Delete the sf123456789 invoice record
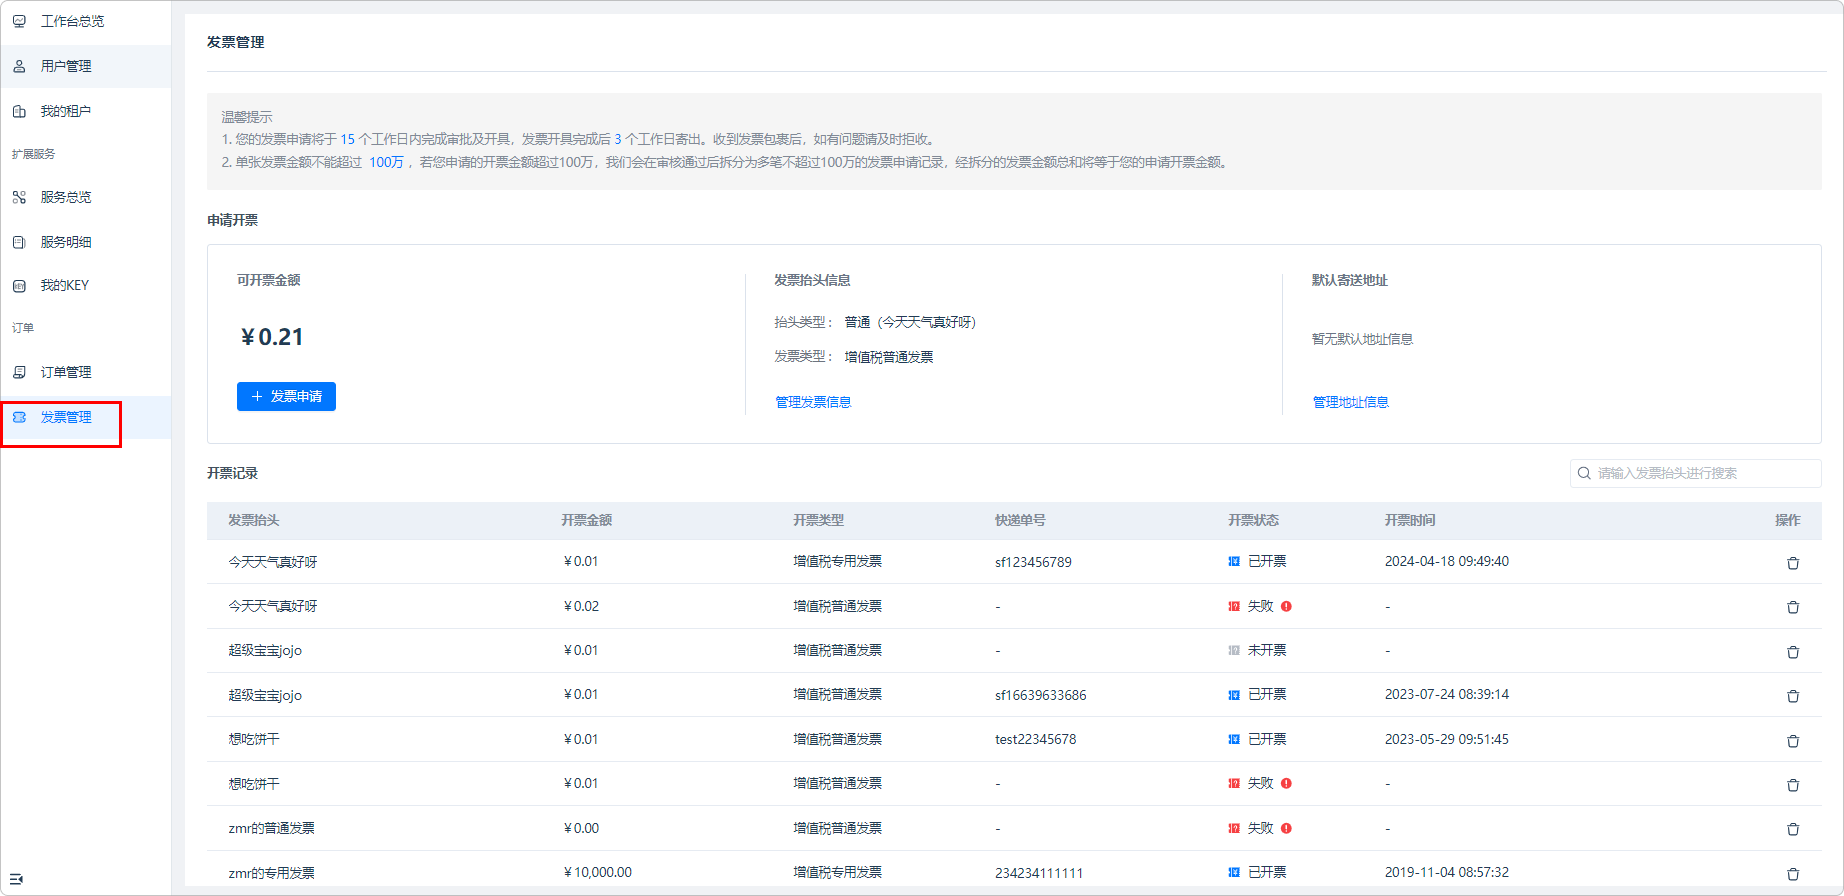Screen dimensions: 1844x896 point(1793,563)
